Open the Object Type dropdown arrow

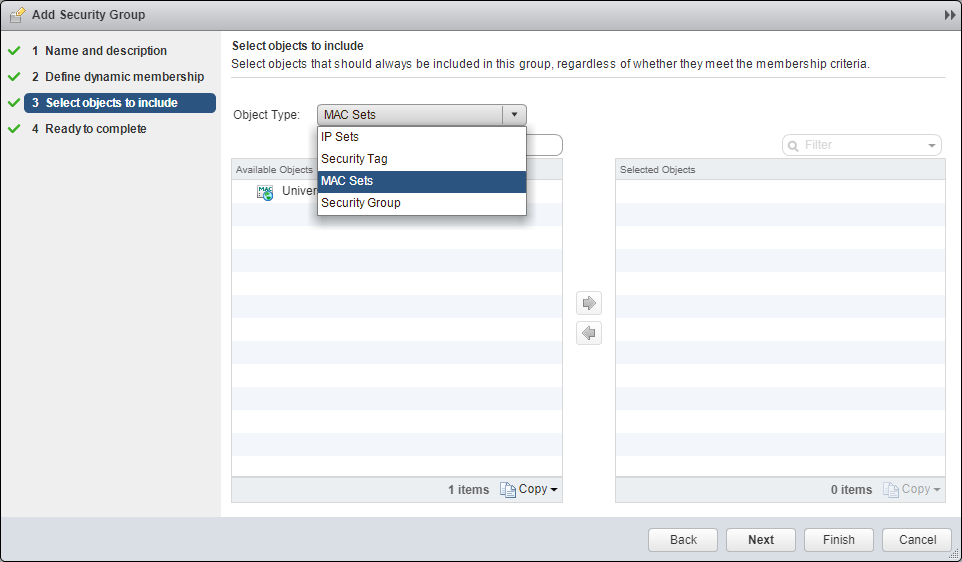[x=514, y=115]
